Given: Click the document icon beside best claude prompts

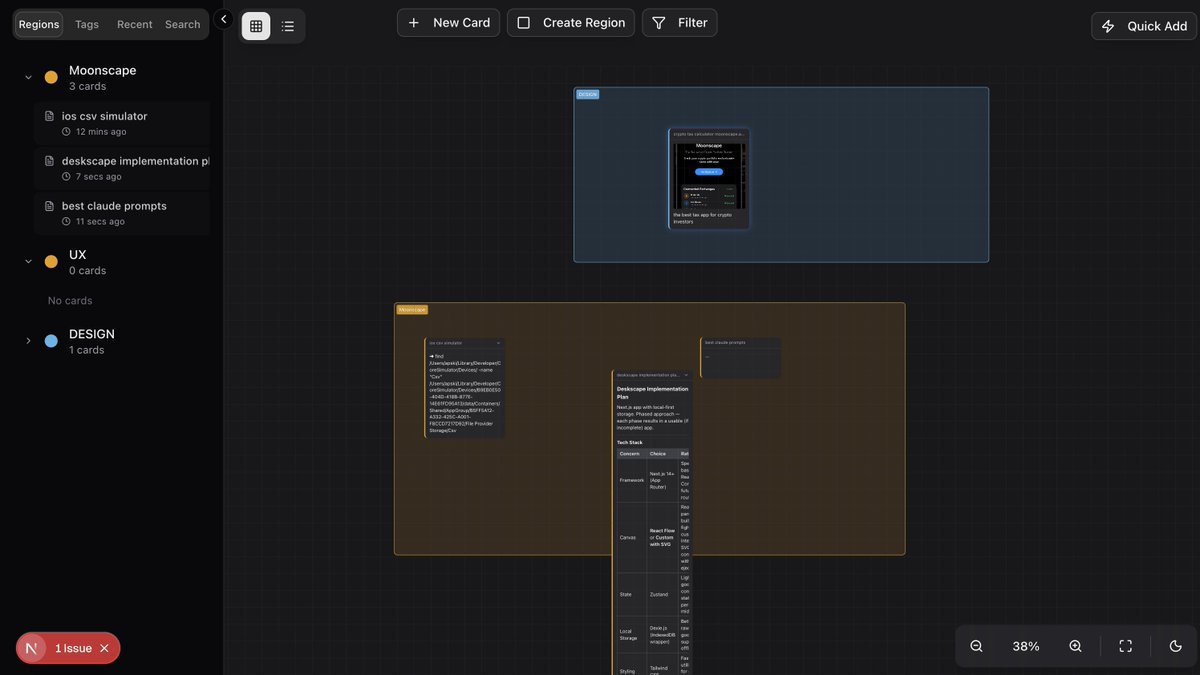Looking at the screenshot, I should click(50, 206).
